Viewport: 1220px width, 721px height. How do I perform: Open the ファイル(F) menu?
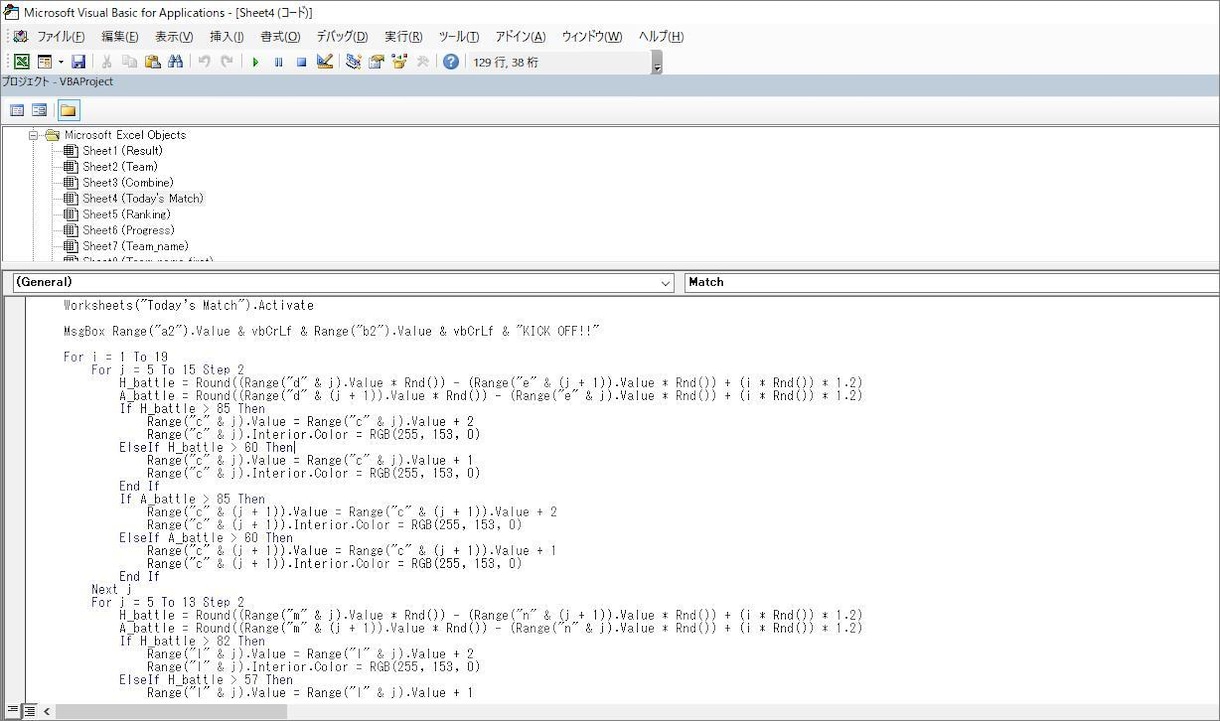(61, 37)
